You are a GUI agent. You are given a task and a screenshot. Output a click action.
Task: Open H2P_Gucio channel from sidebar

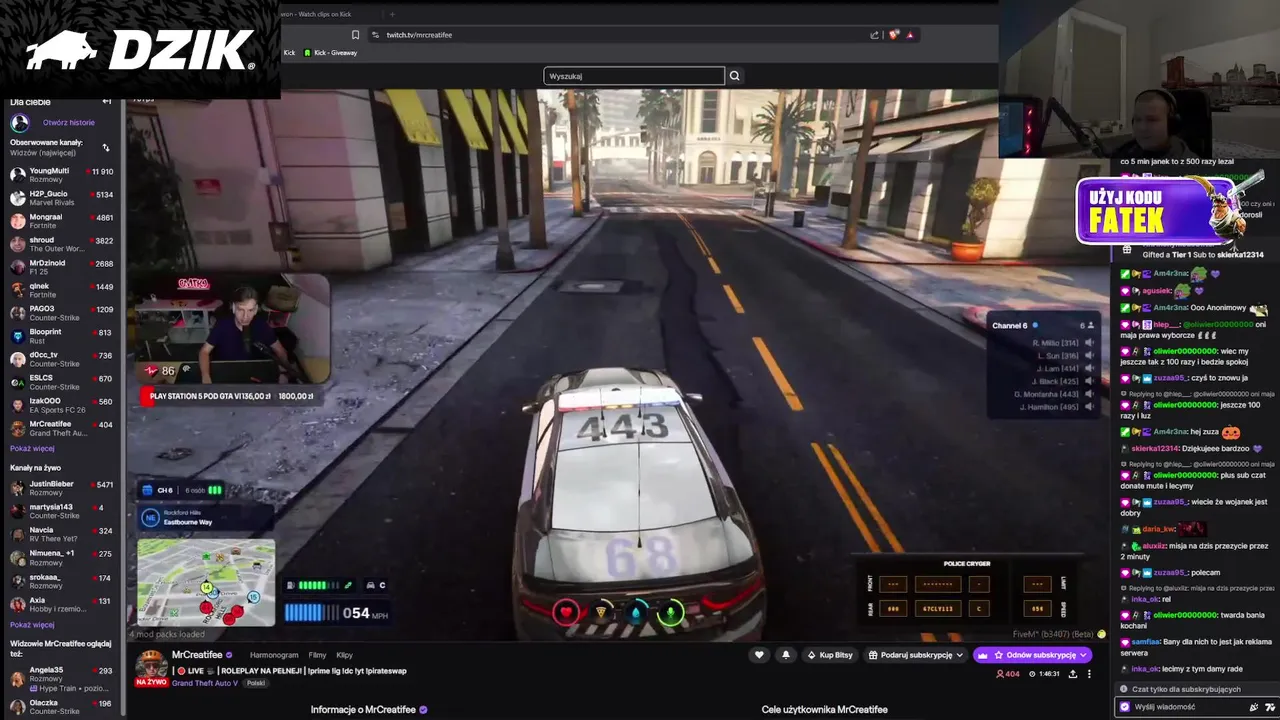62,198
